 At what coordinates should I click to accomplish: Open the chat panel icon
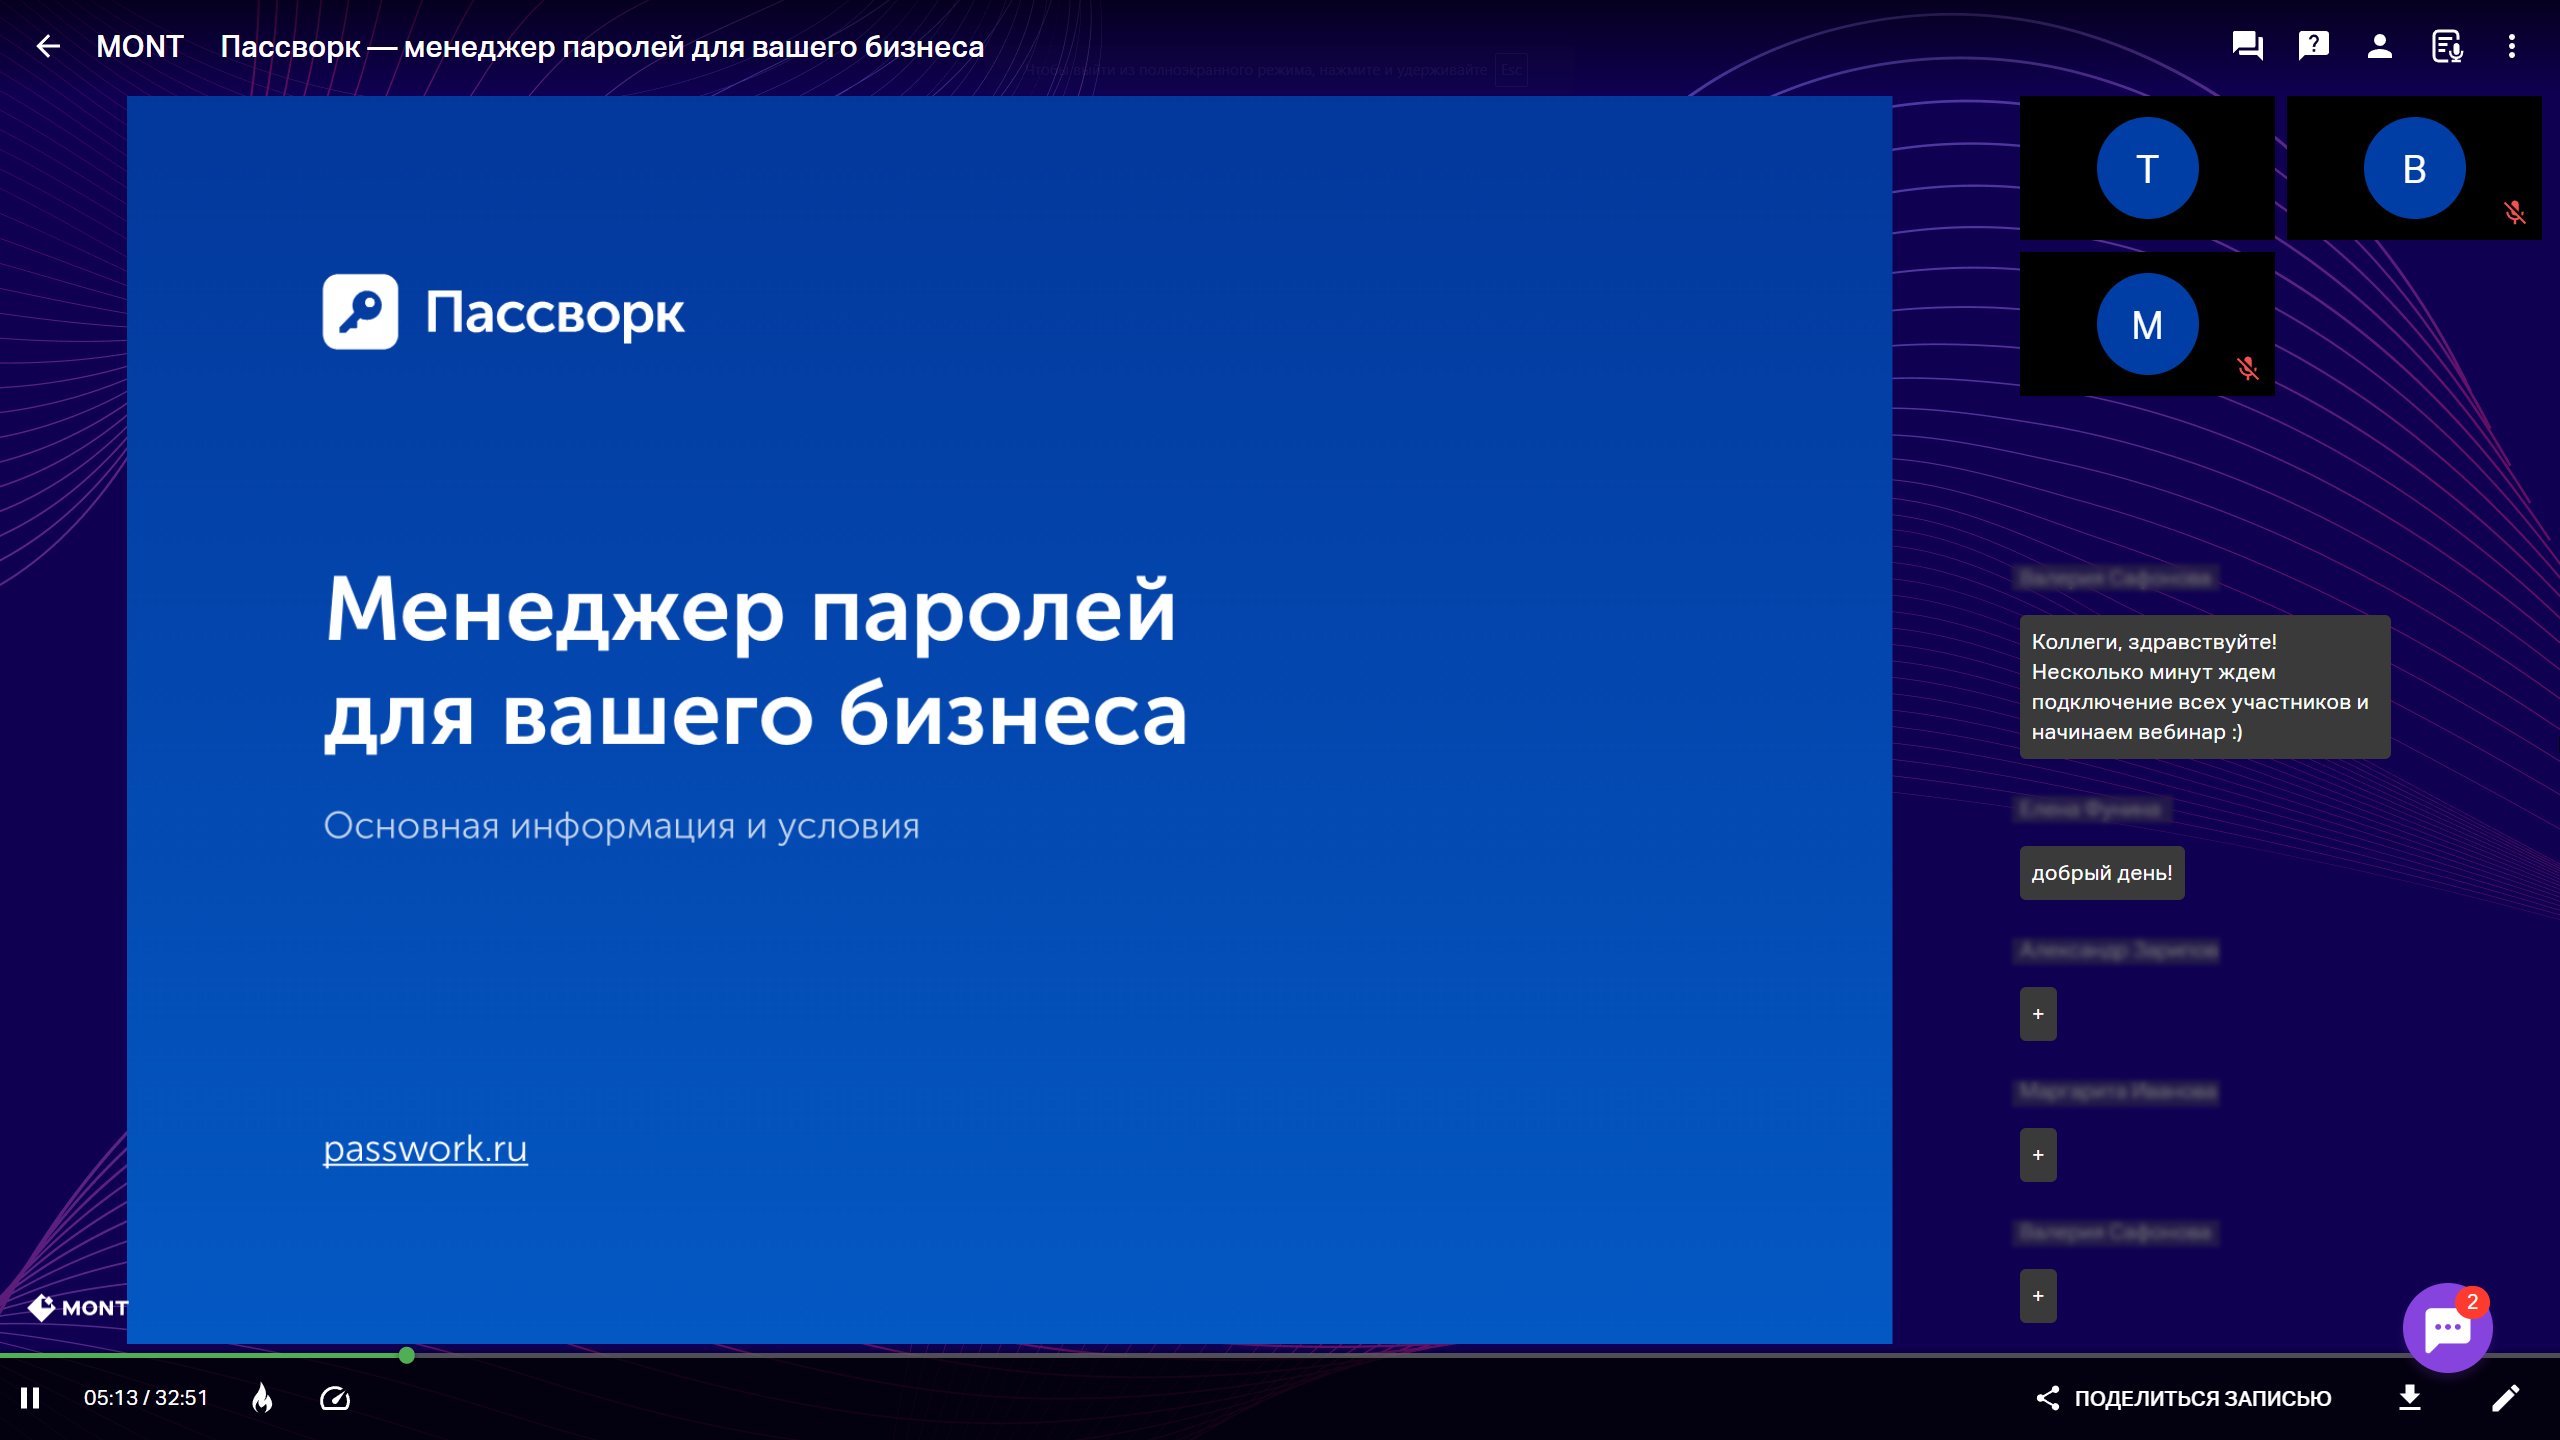tap(2247, 46)
